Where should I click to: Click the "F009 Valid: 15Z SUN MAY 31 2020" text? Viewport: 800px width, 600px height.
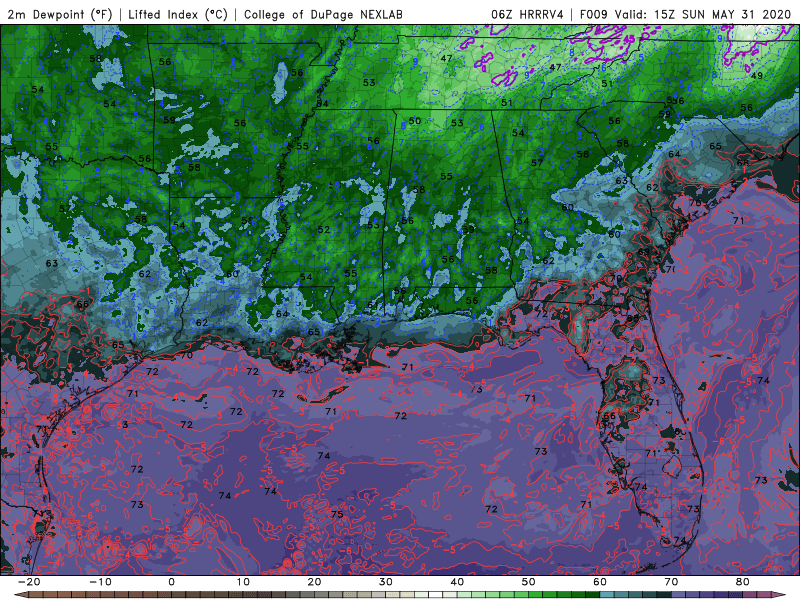click(x=685, y=14)
